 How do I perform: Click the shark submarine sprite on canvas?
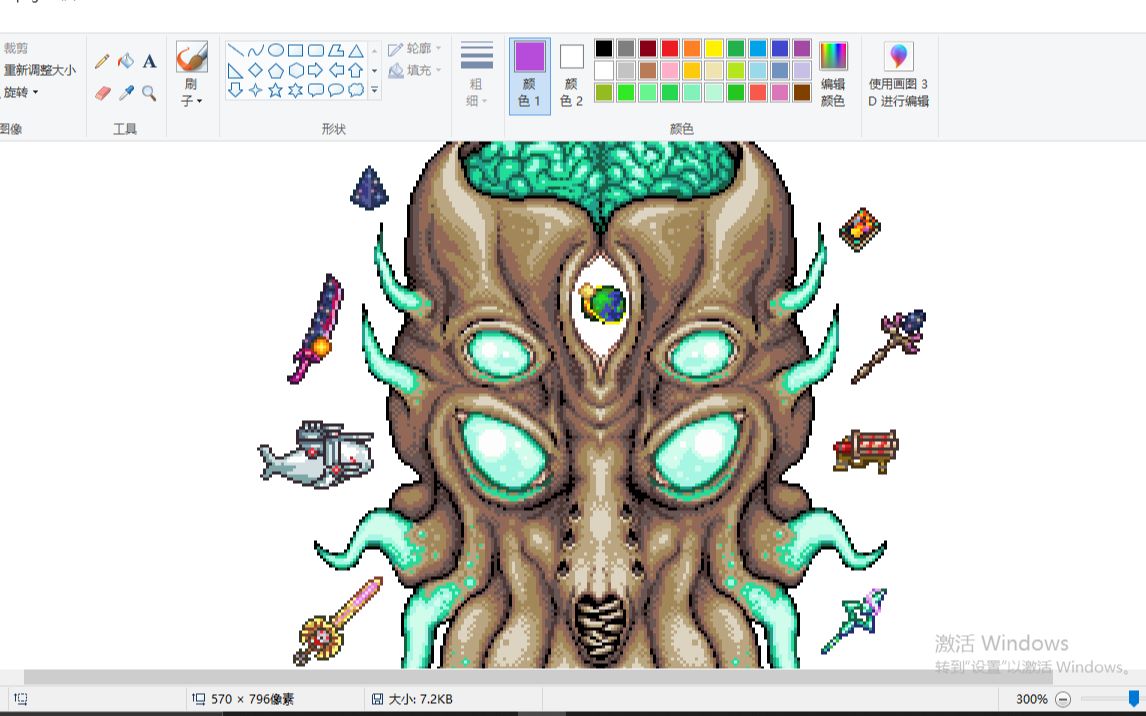(x=316, y=454)
